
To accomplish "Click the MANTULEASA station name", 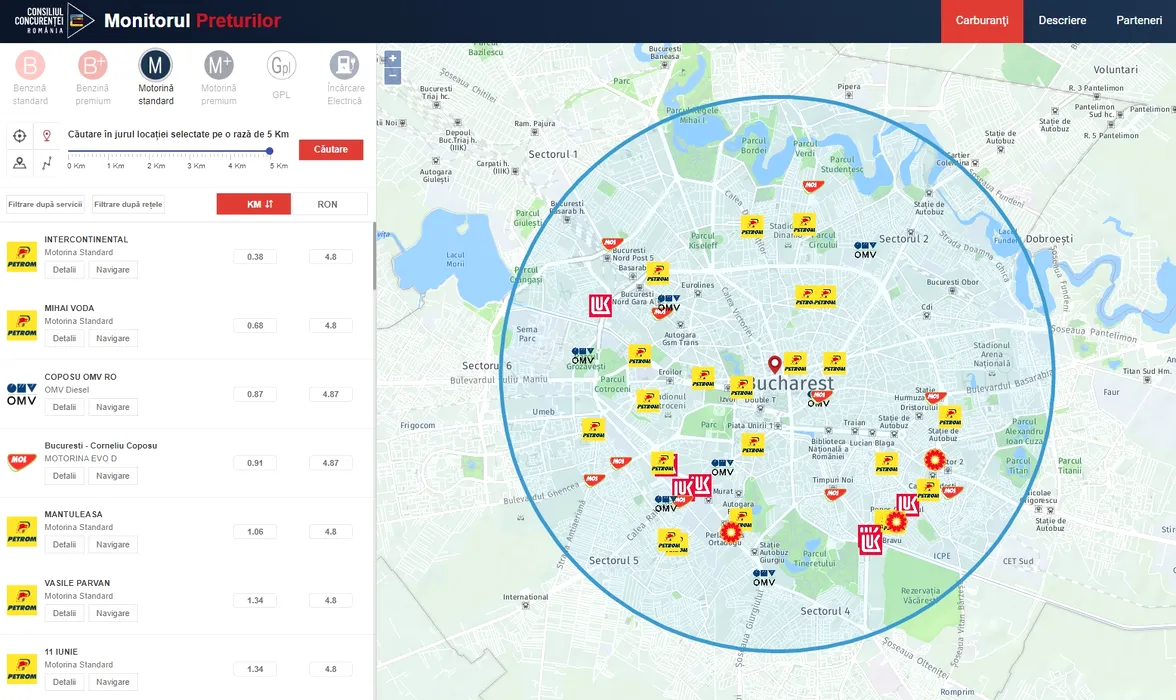I will [x=73, y=515].
